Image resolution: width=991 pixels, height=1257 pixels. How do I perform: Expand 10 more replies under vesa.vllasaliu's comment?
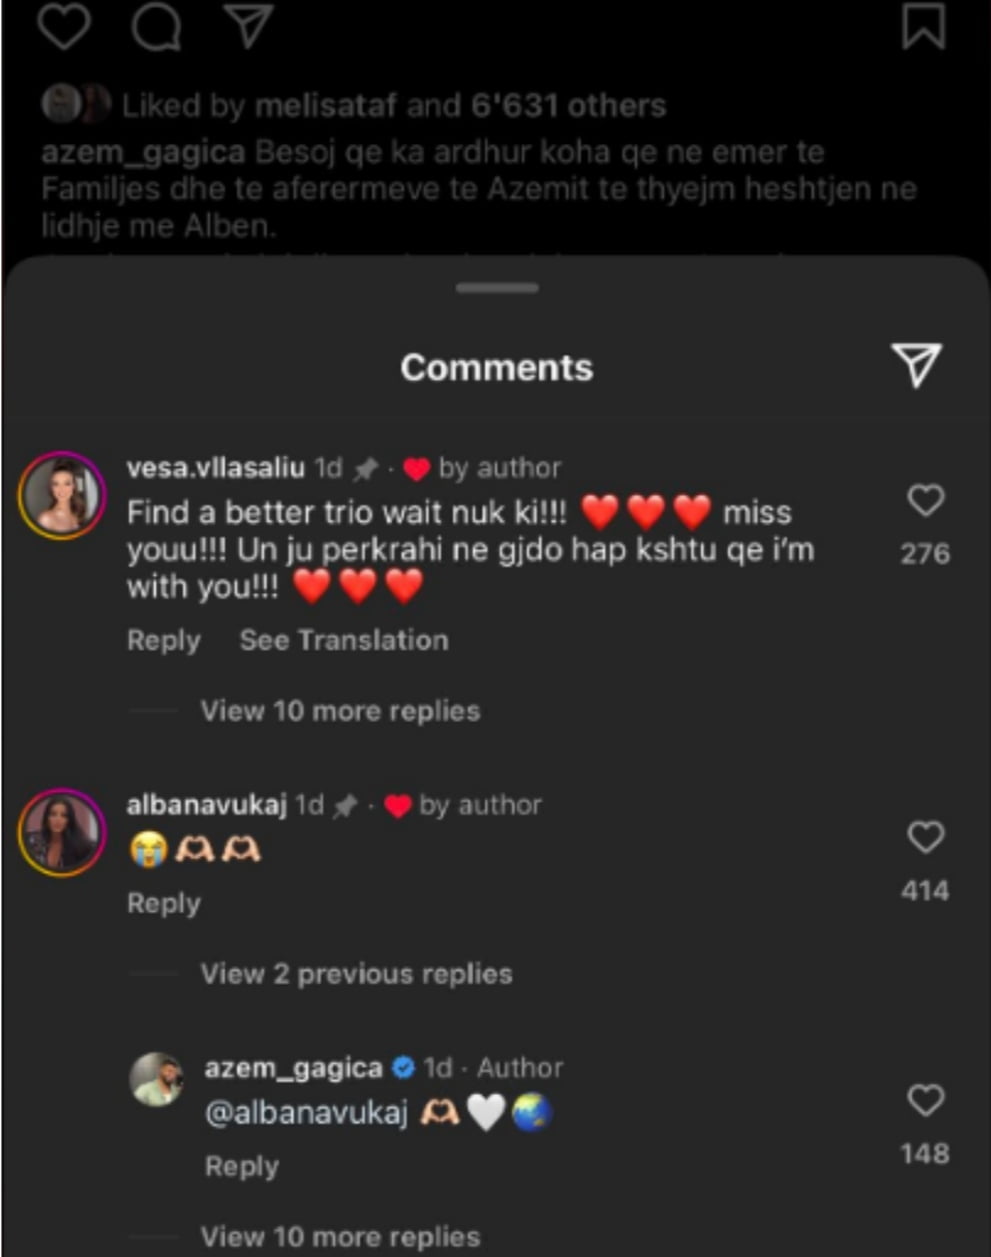coord(340,711)
